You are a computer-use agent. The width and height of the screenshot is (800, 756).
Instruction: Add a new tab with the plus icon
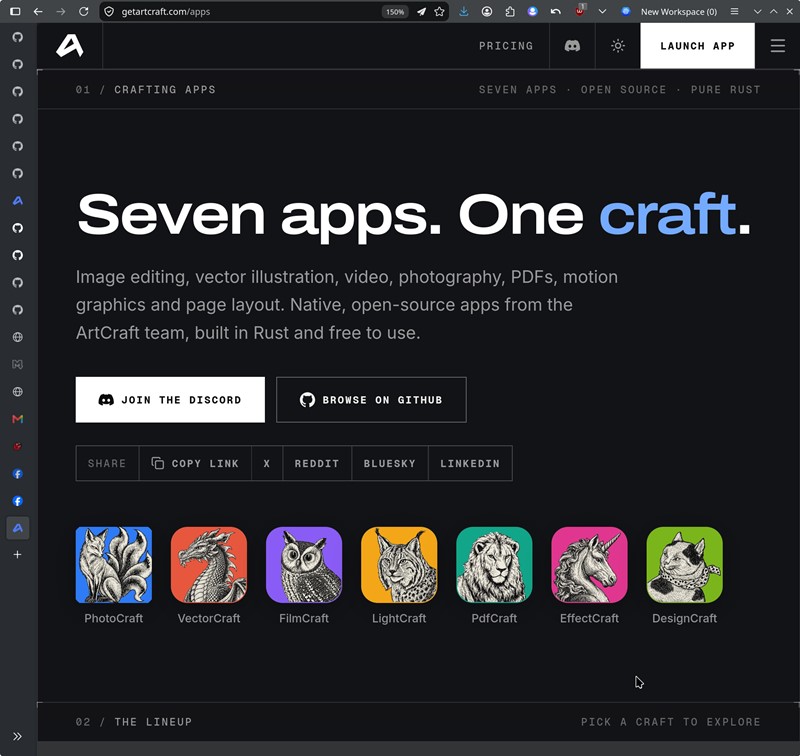point(17,555)
